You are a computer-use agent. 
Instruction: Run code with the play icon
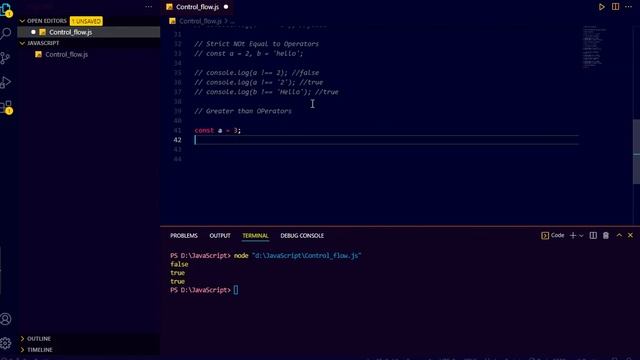click(602, 7)
